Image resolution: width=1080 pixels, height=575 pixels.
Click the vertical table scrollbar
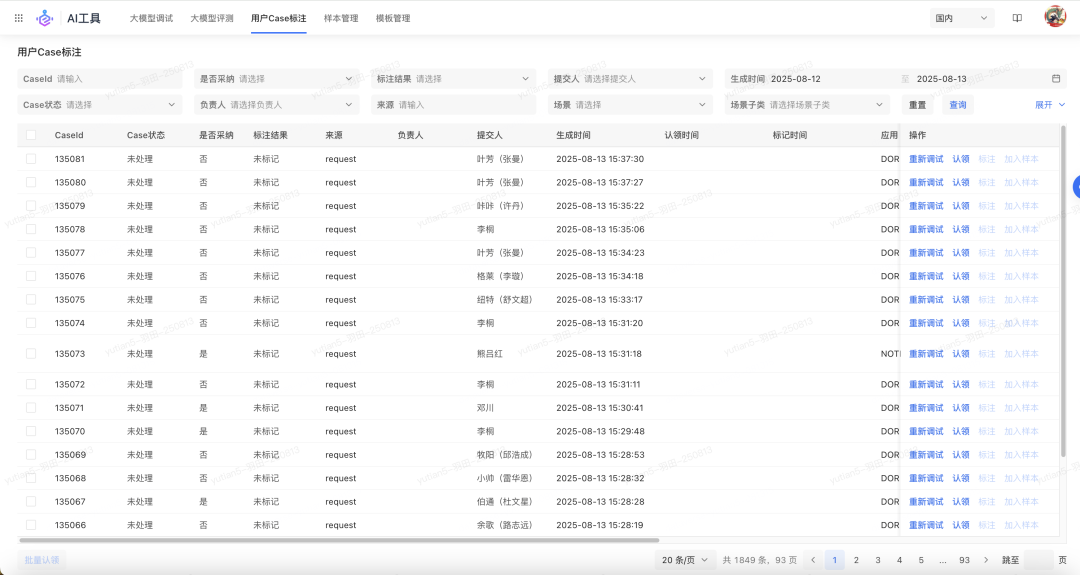(x=1063, y=291)
